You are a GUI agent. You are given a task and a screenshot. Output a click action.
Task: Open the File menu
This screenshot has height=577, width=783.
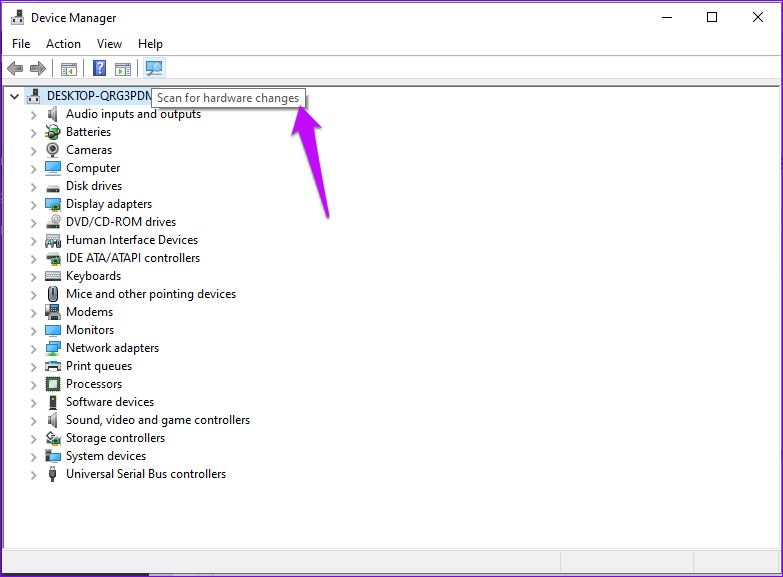click(21, 44)
